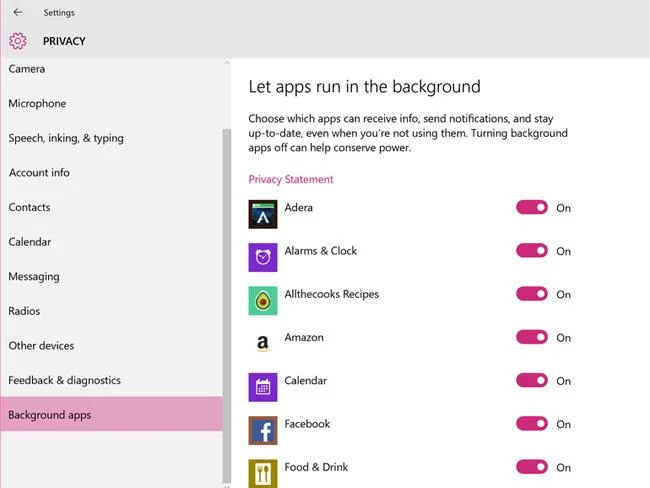This screenshot has height=488, width=650.
Task: Turn off background access for Adera
Action: tap(532, 207)
